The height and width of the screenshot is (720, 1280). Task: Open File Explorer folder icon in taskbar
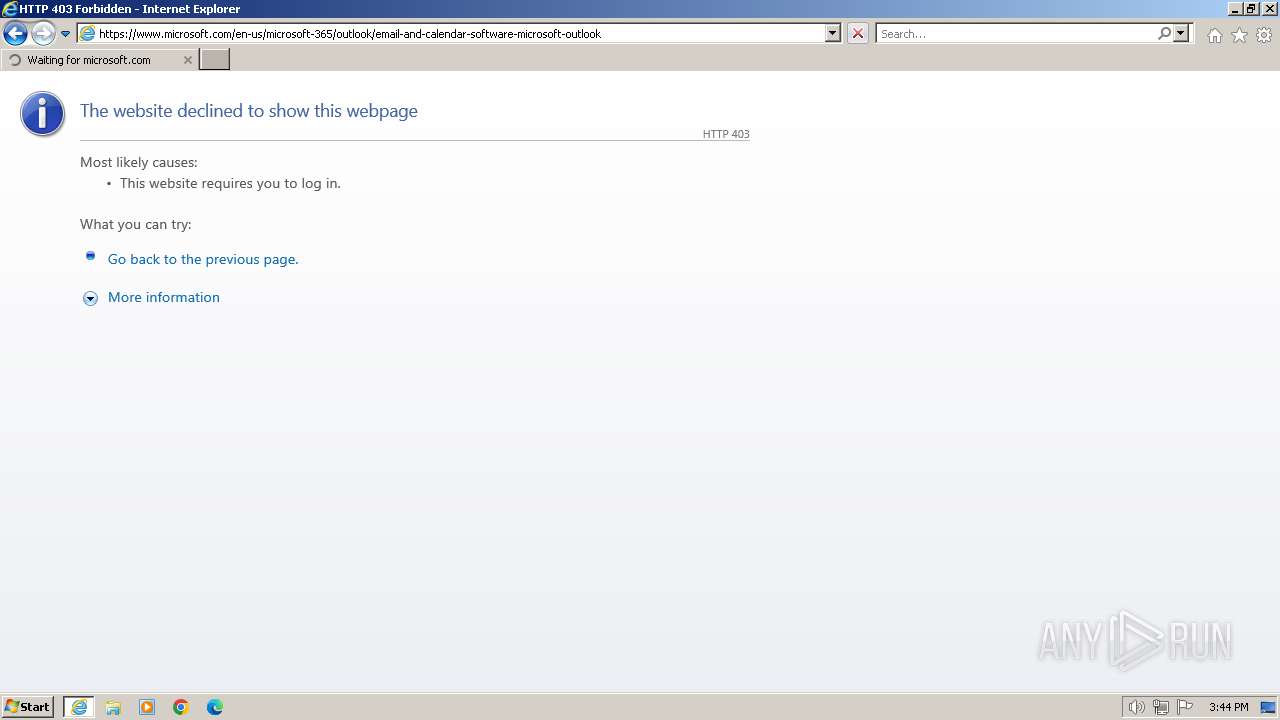pyautogui.click(x=113, y=707)
